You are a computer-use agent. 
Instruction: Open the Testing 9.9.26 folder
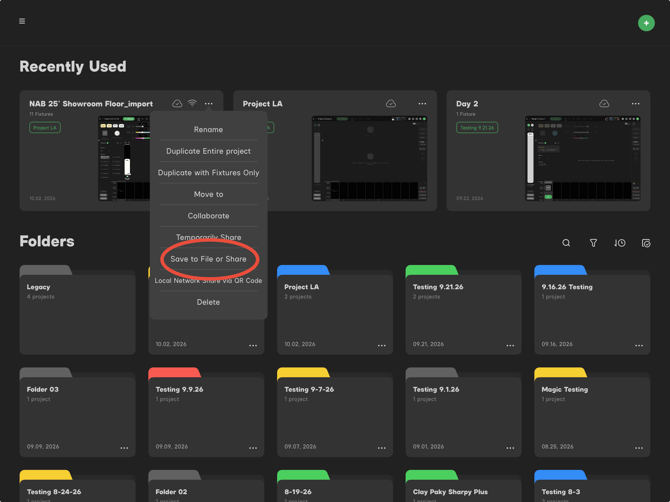(x=206, y=412)
